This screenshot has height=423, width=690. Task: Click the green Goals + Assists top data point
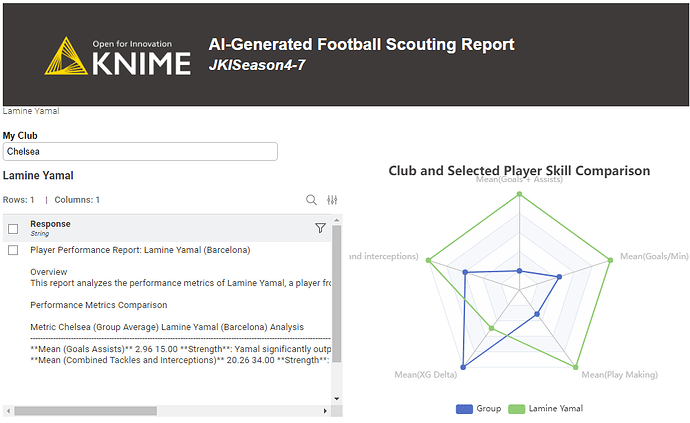point(519,194)
